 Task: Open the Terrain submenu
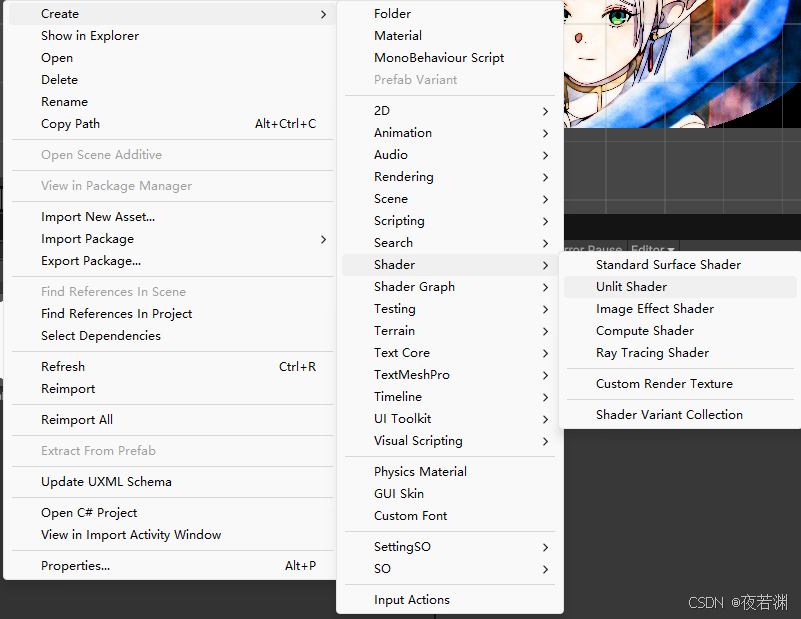pyautogui.click(x=450, y=330)
